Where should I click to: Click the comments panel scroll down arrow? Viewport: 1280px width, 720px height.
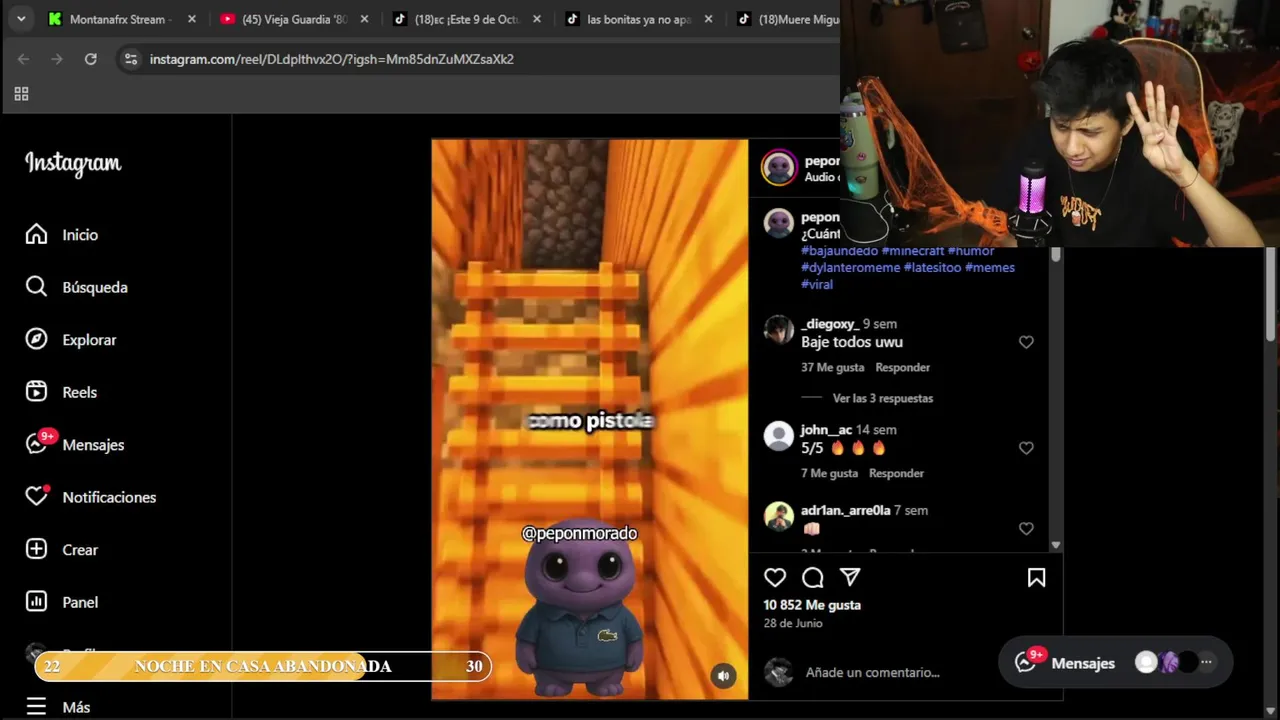1056,545
